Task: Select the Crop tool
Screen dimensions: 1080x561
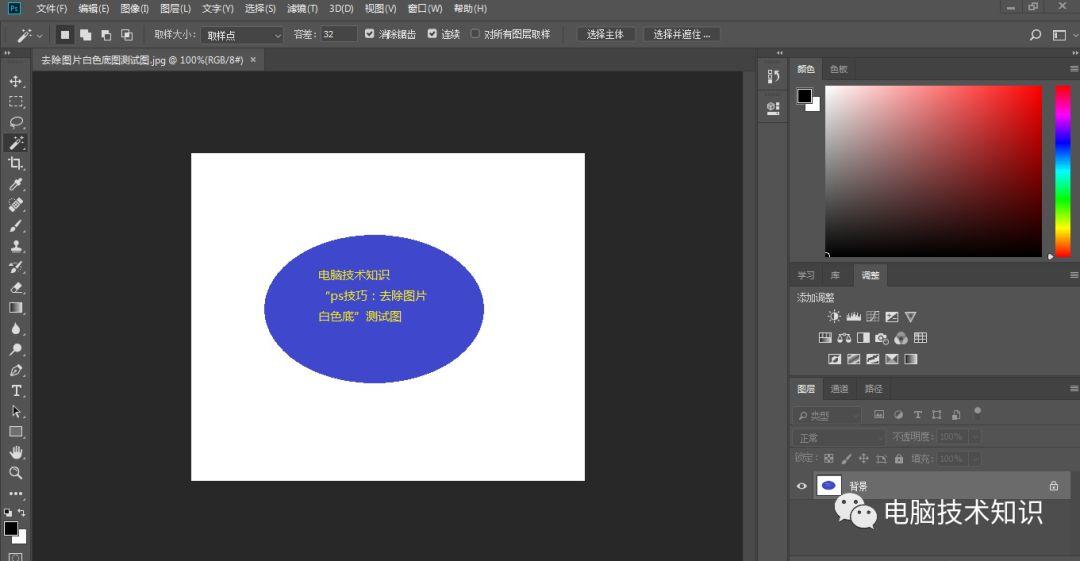Action: click(x=16, y=163)
